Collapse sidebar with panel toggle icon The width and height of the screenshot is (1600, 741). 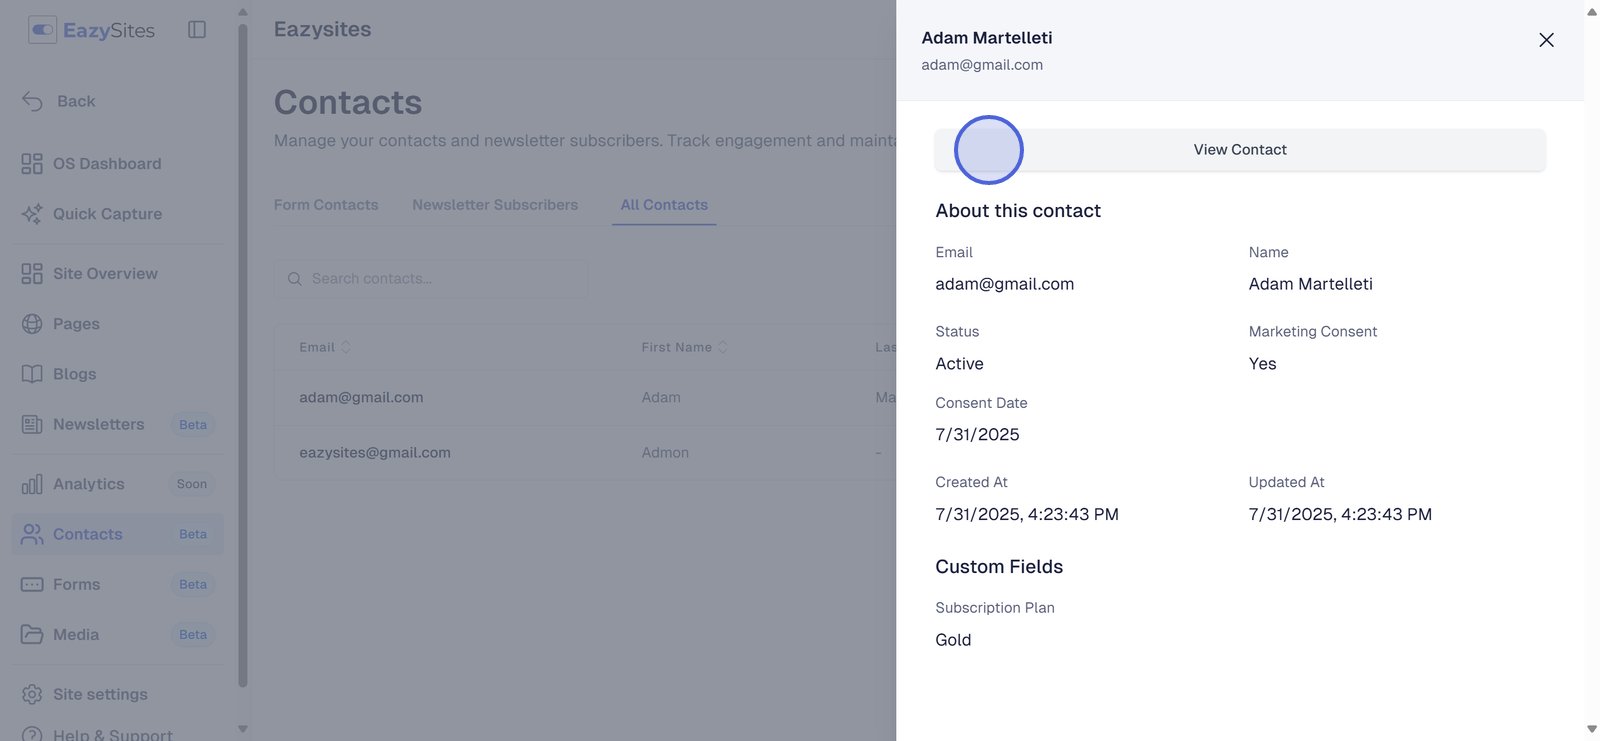197,30
